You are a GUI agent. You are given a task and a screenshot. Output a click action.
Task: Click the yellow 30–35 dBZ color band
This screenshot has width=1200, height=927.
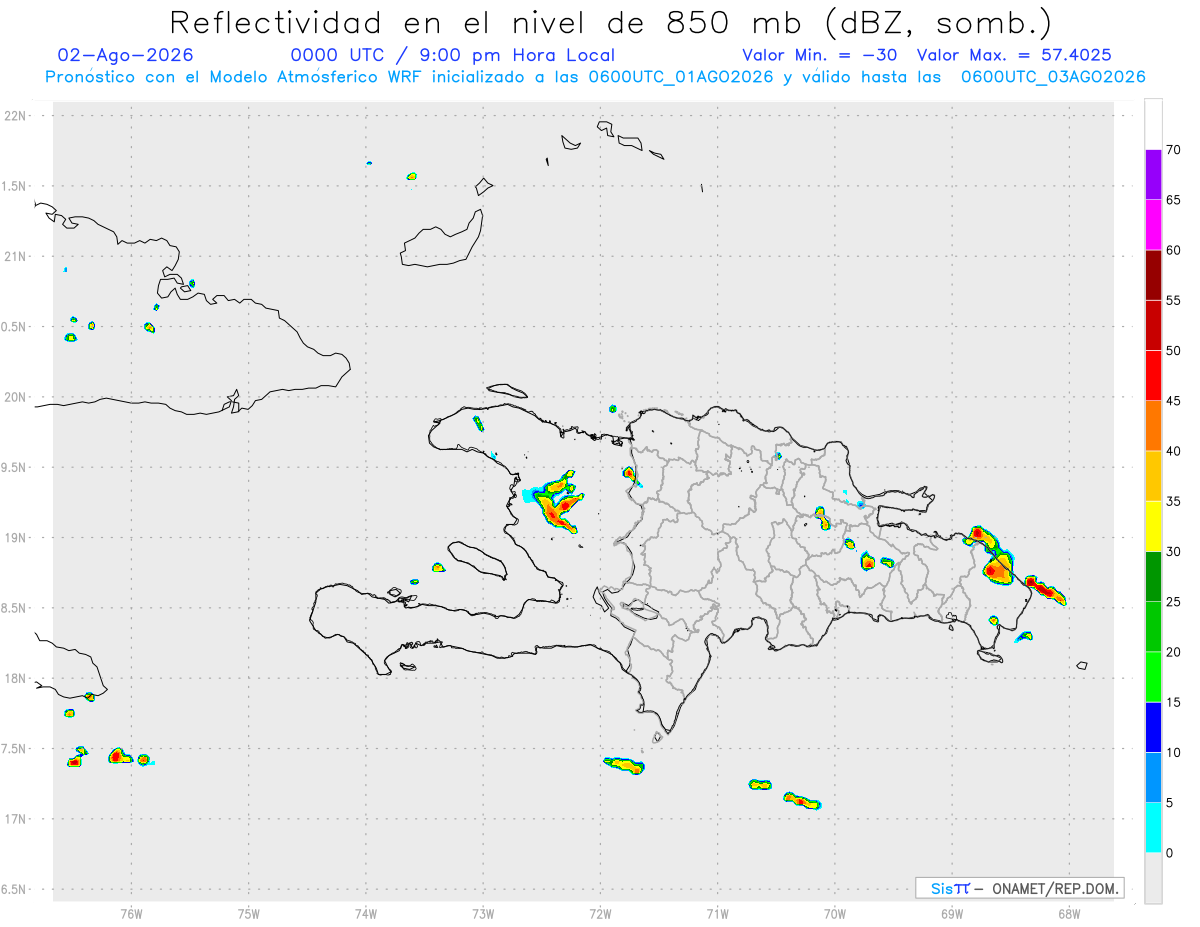pos(1153,526)
